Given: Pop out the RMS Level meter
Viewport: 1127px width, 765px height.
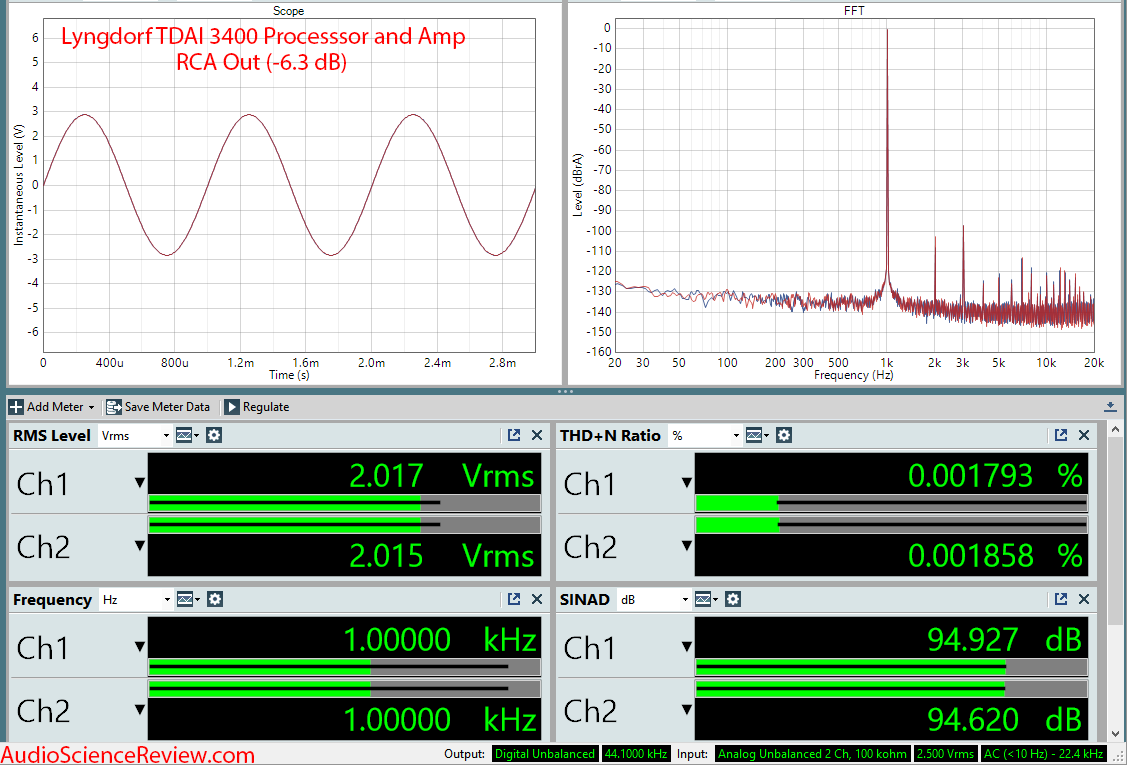Looking at the screenshot, I should 514,435.
